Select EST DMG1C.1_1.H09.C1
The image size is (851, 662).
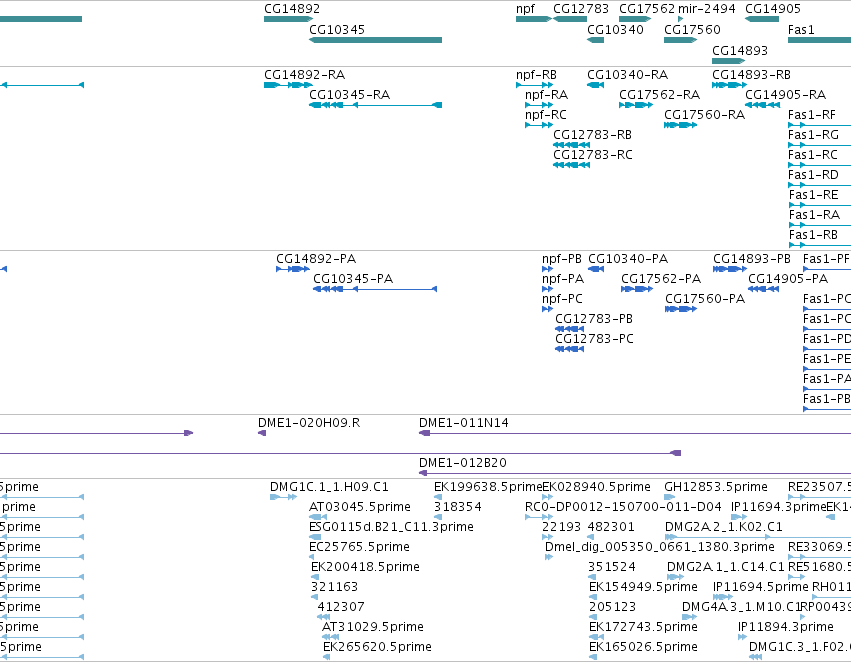[x=329, y=487]
